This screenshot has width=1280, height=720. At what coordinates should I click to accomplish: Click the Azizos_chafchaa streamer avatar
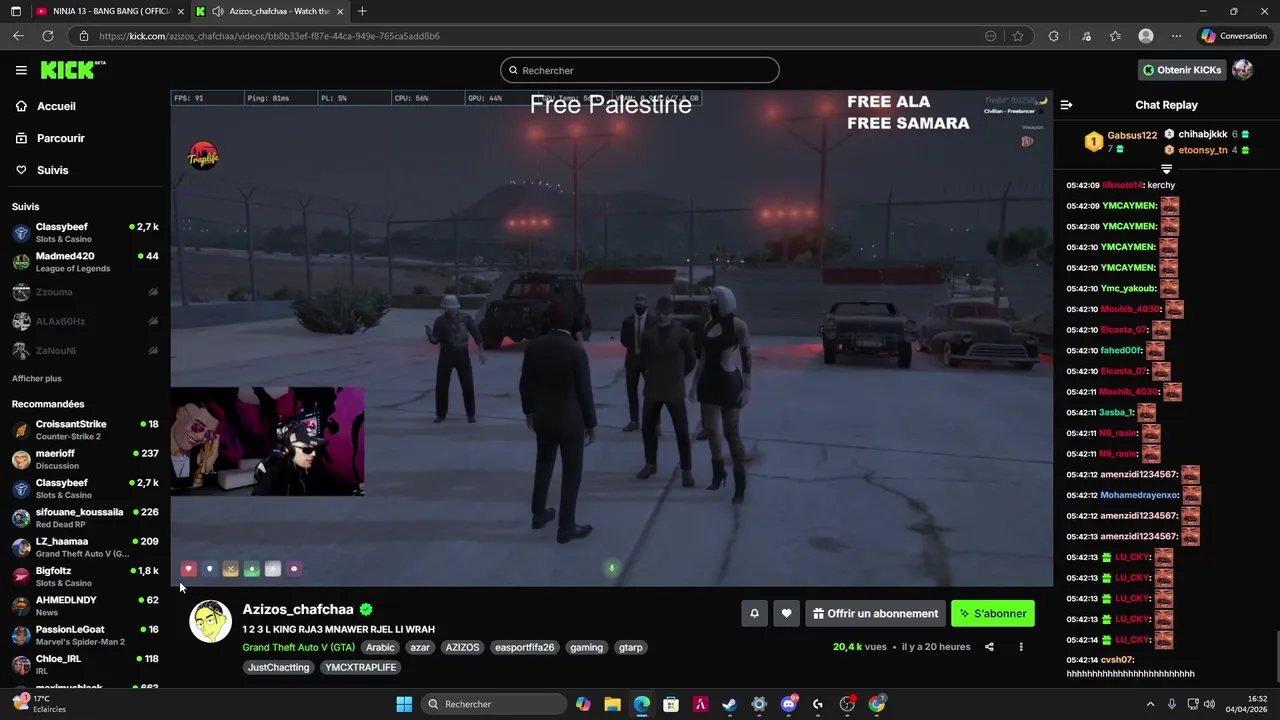[210, 622]
